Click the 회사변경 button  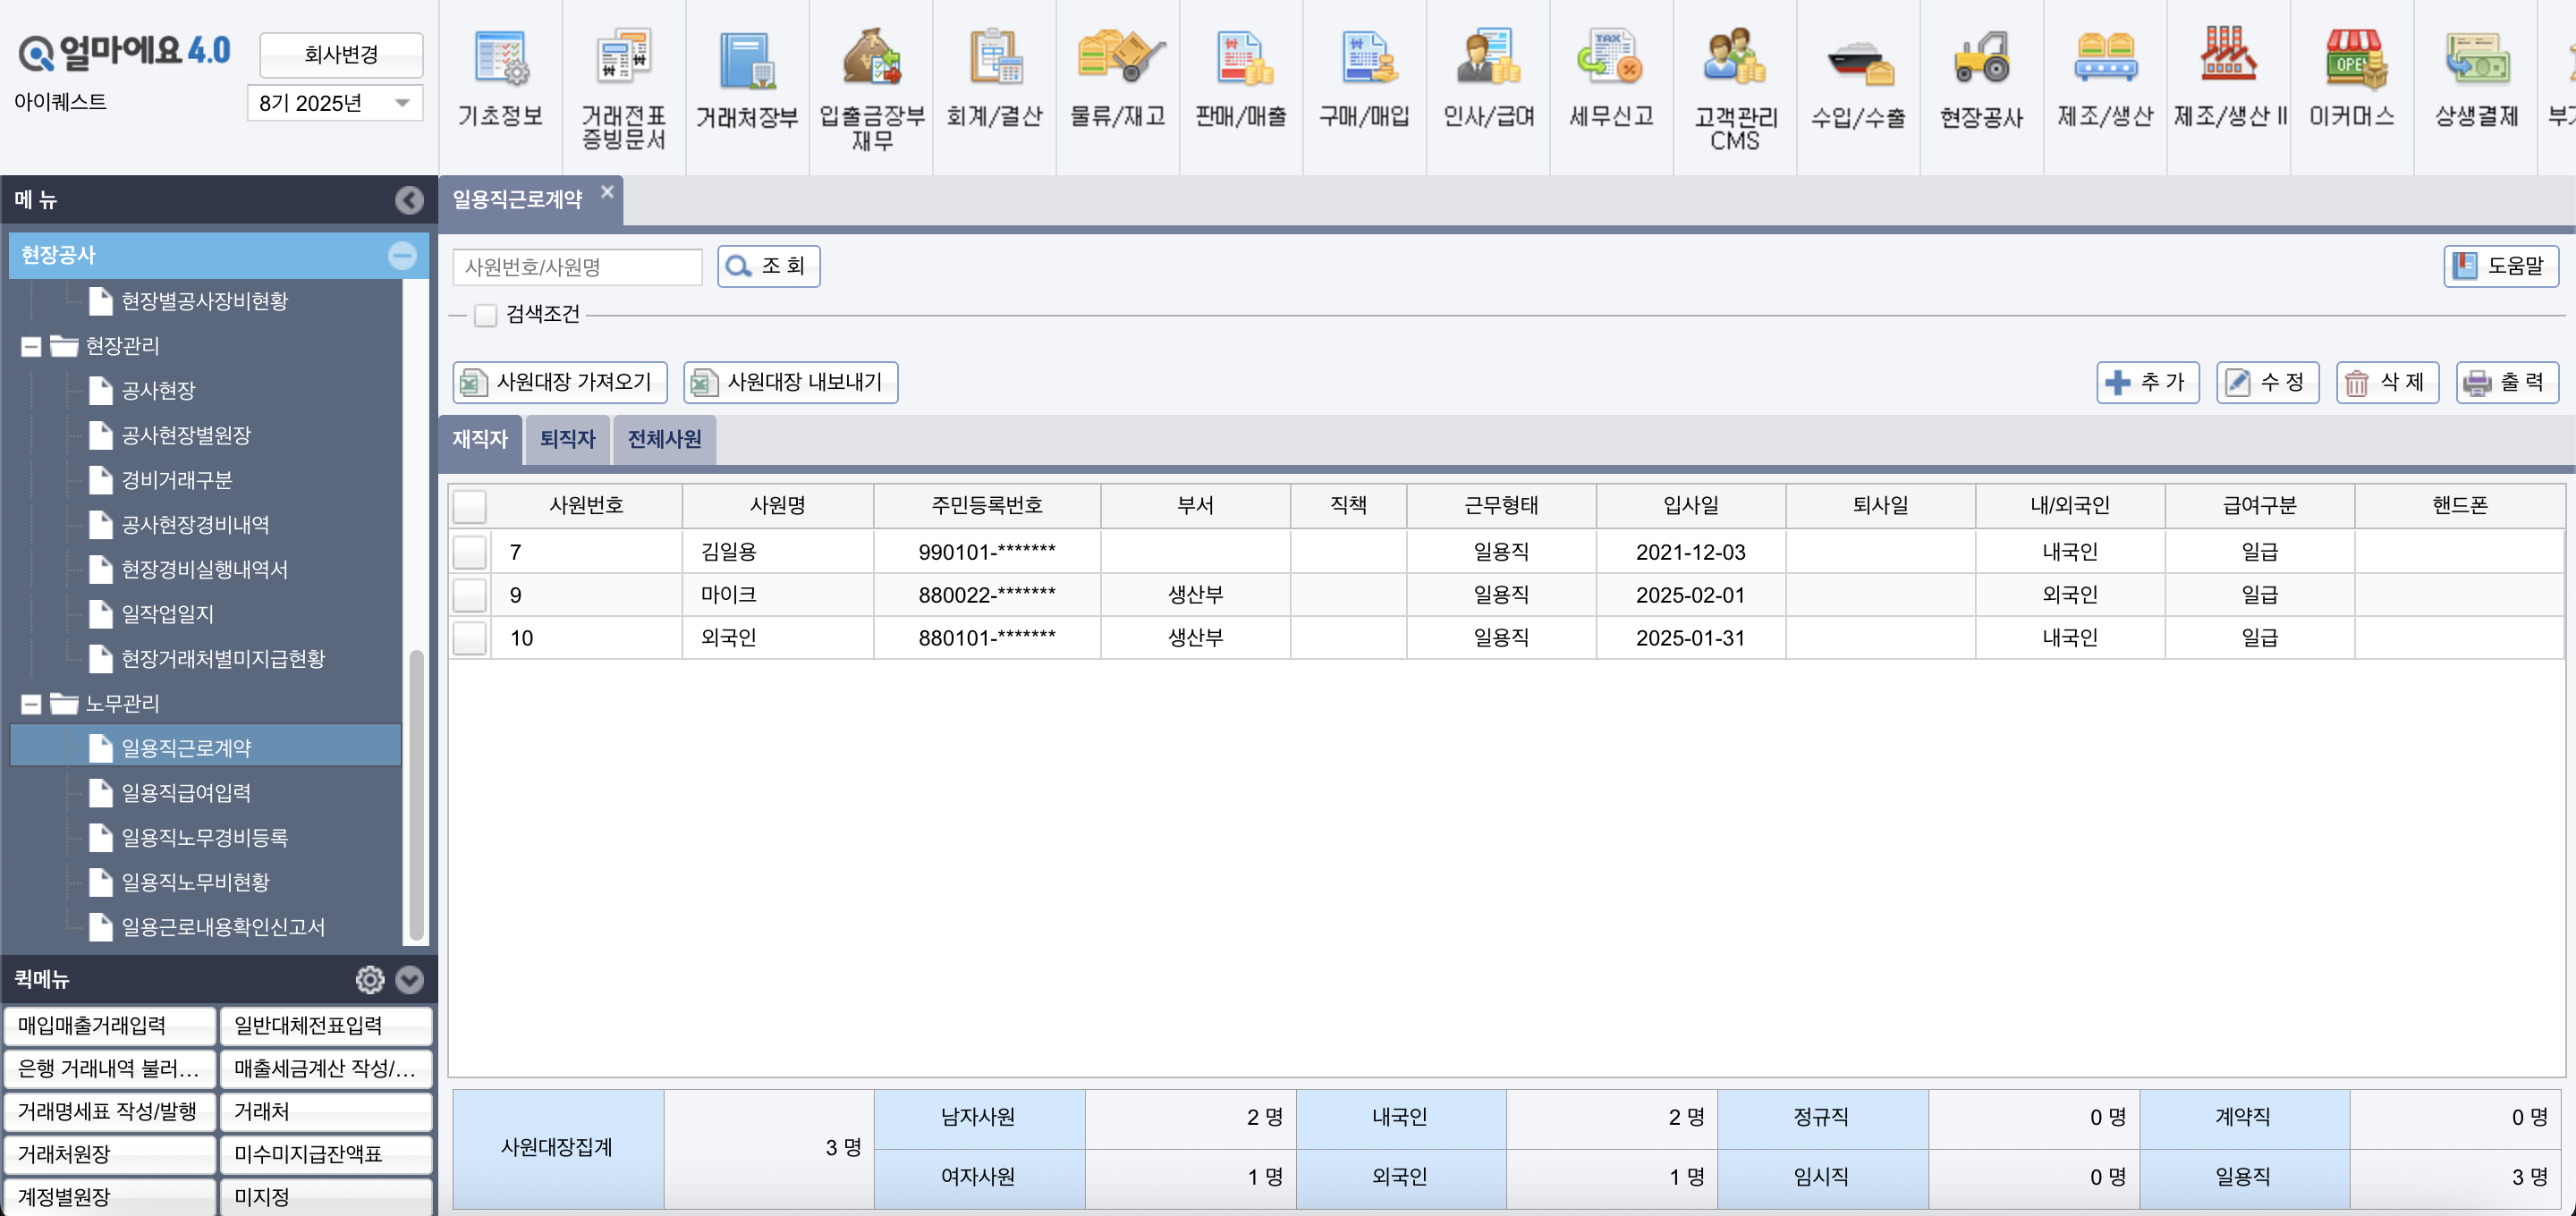(340, 54)
